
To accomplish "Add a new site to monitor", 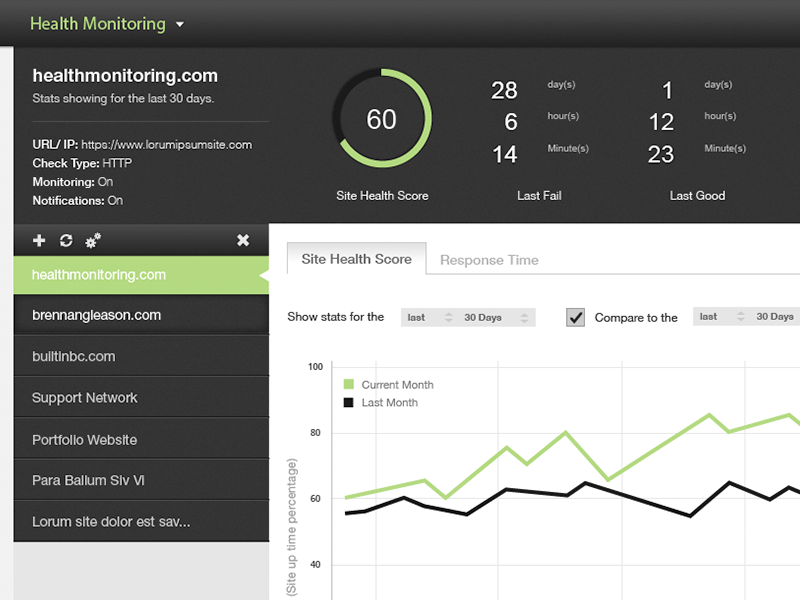I will 38,241.
